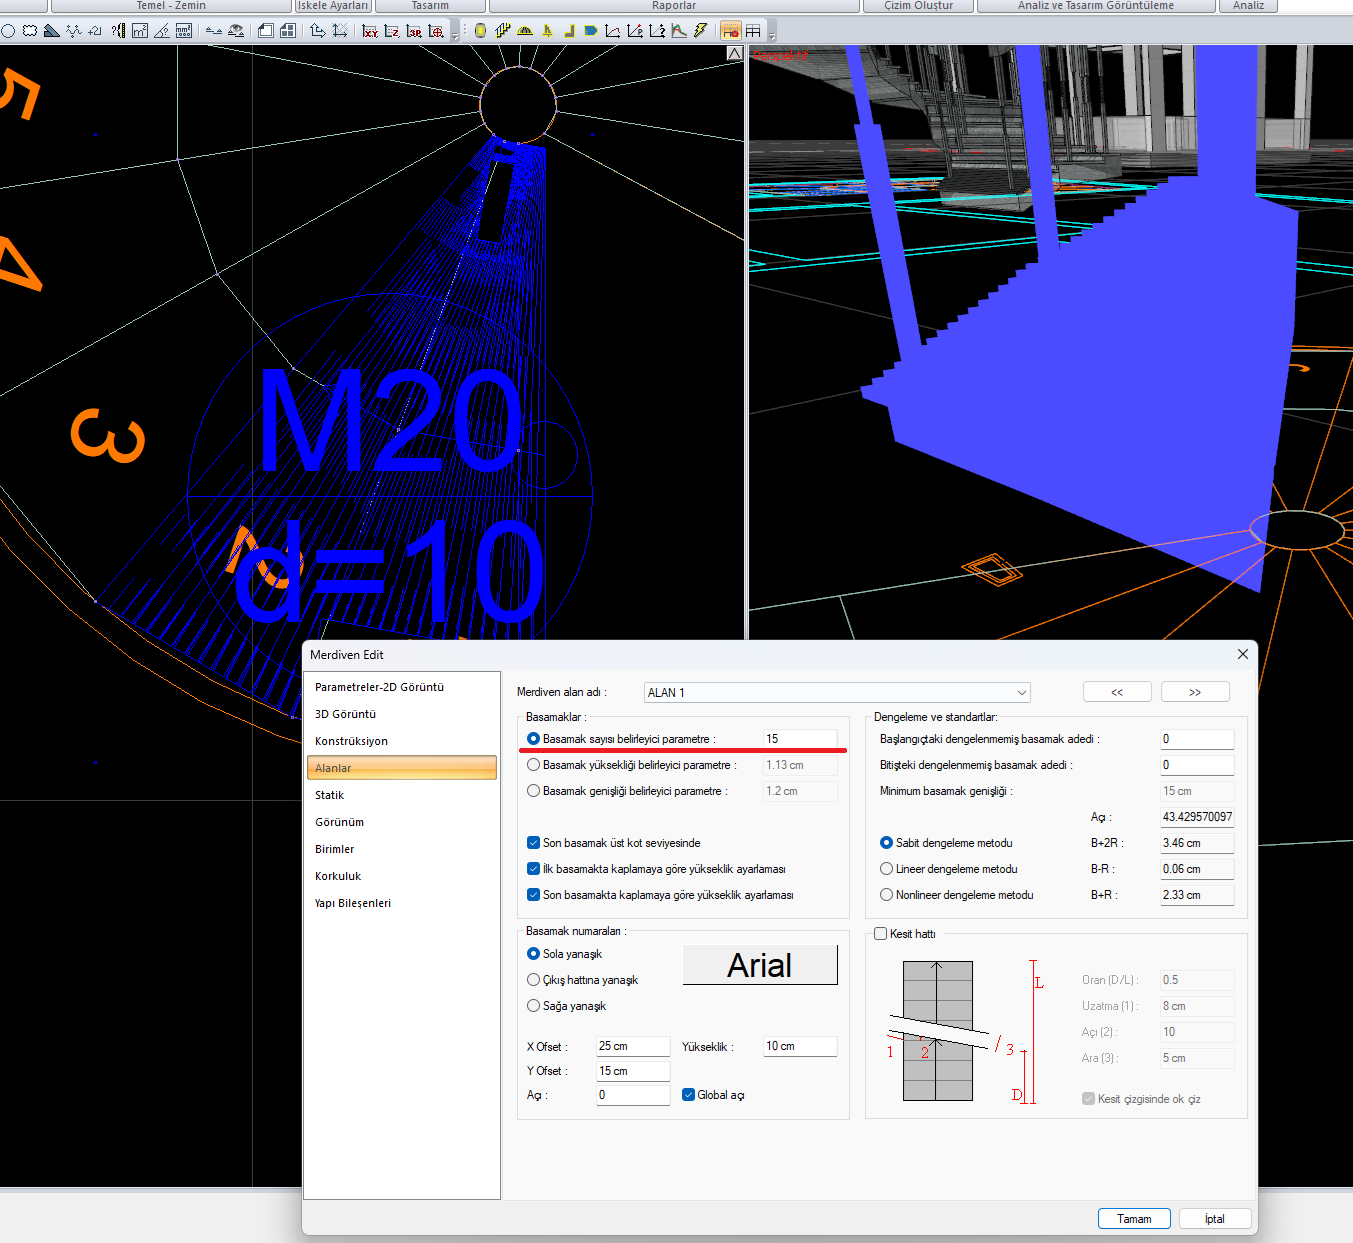Select Lineer dengeleme metodu option
This screenshot has width=1353, height=1243.
[x=886, y=869]
